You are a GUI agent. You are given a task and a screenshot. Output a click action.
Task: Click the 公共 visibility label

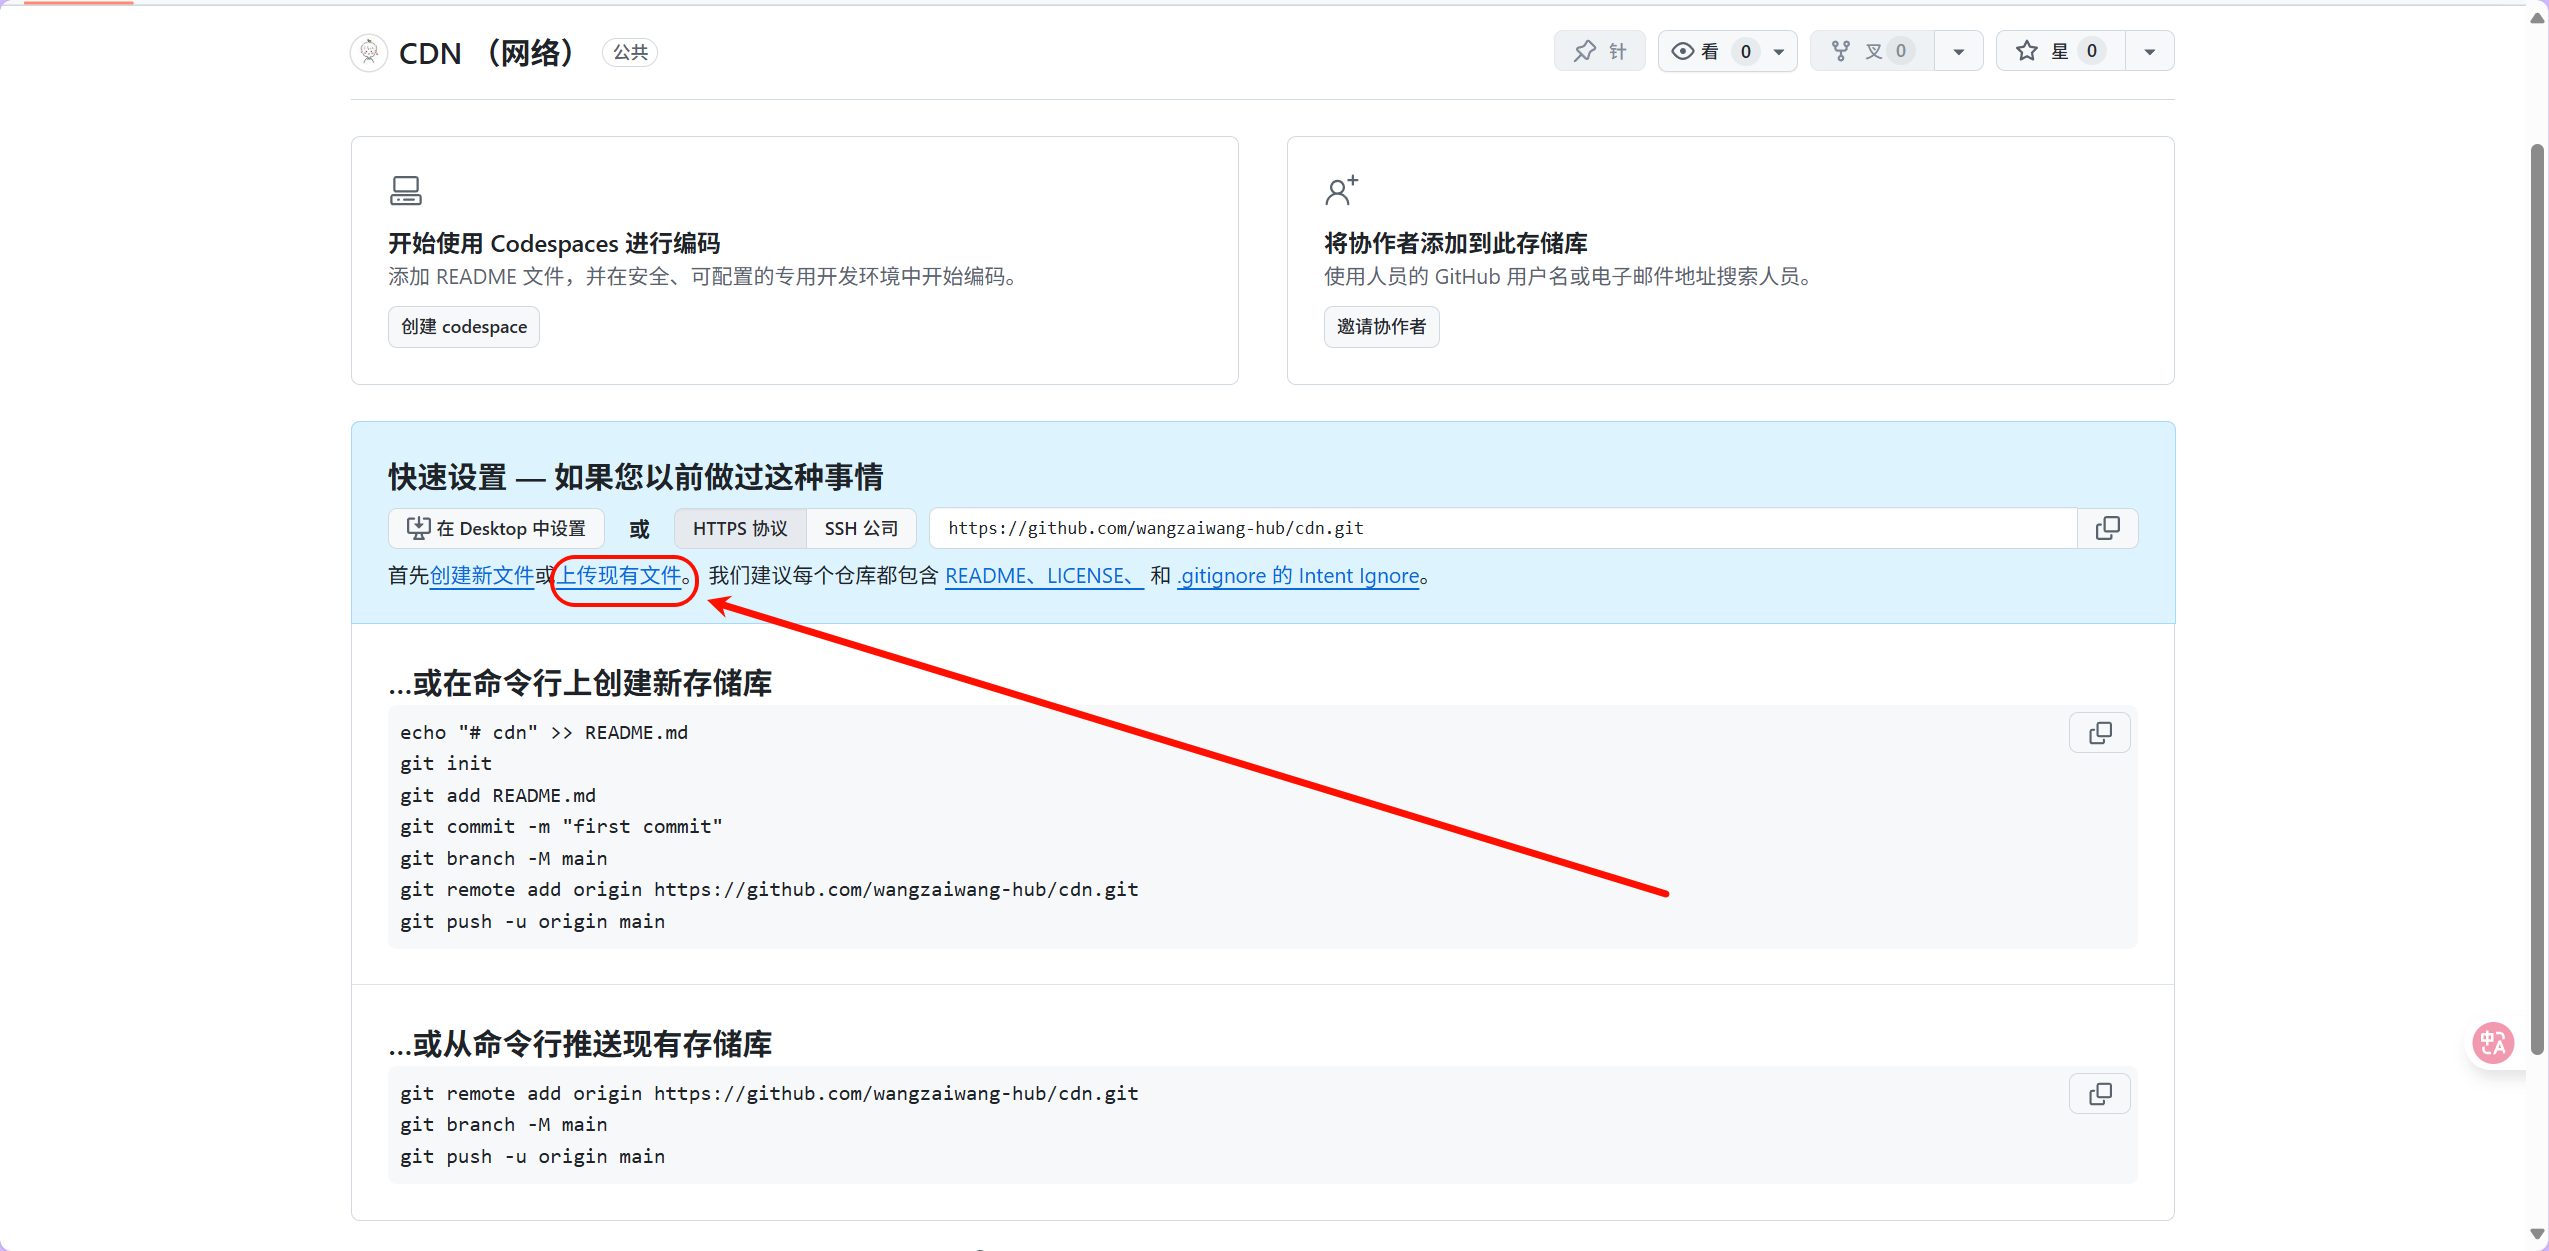(x=630, y=52)
